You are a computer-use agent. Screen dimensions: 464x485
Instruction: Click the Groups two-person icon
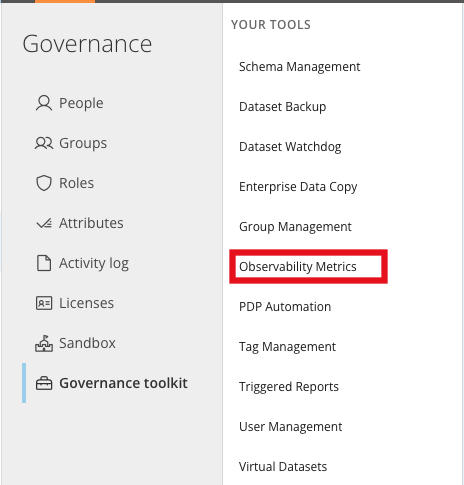[x=44, y=143]
